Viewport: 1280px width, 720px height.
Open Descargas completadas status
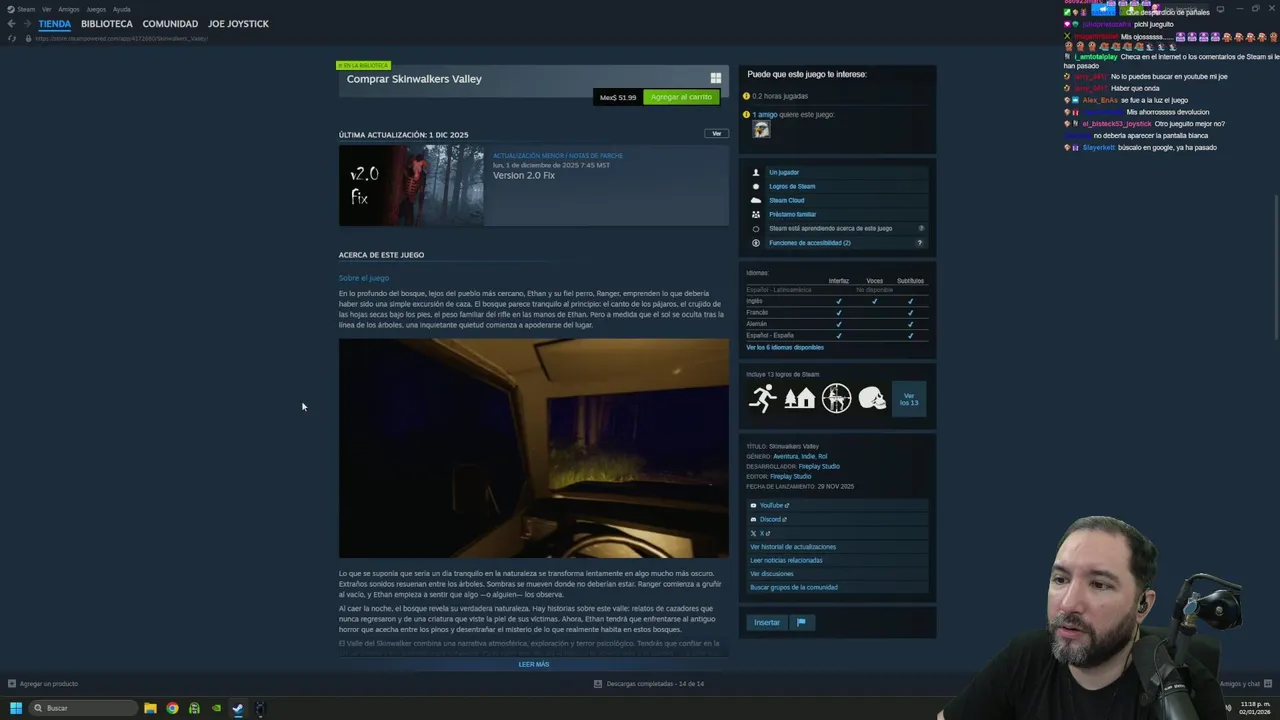pyautogui.click(x=650, y=684)
